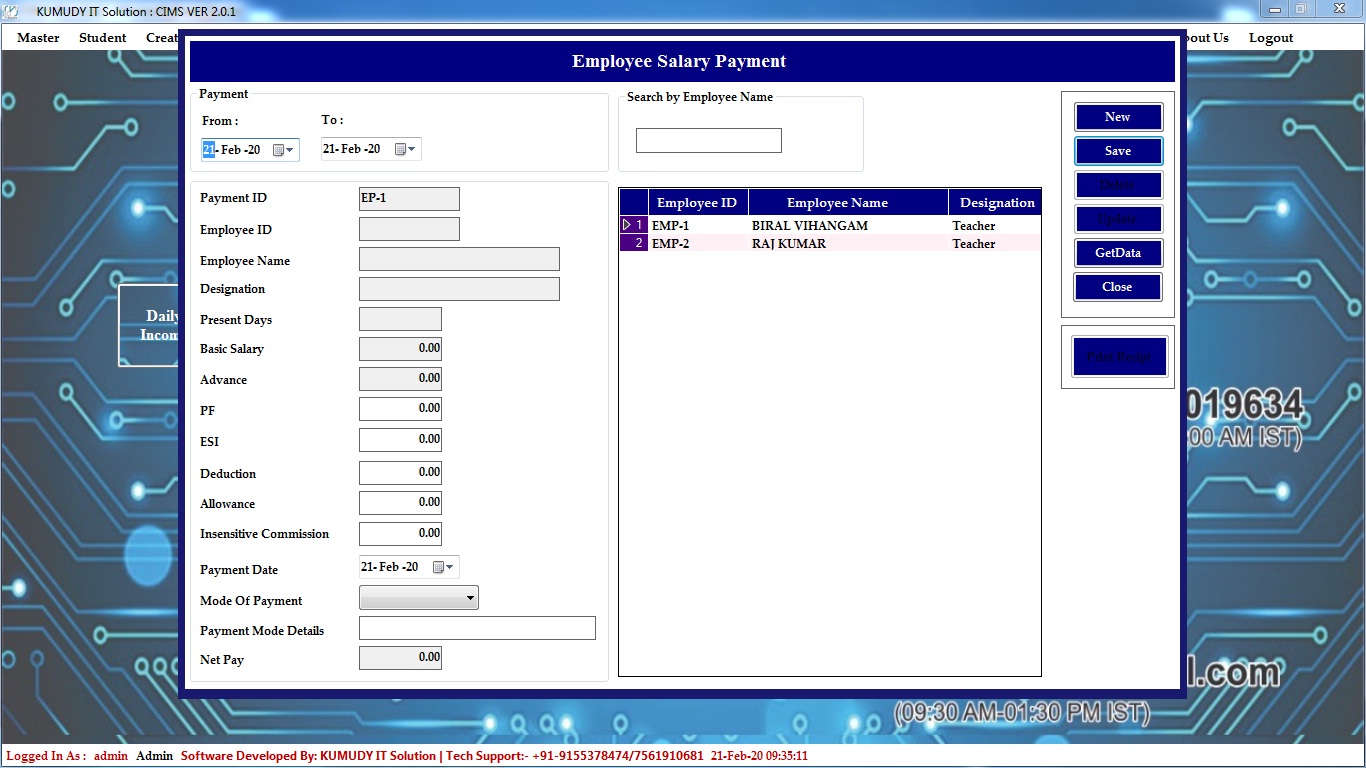Open the From date calendar picker
This screenshot has height=768, width=1366.
pos(279,150)
